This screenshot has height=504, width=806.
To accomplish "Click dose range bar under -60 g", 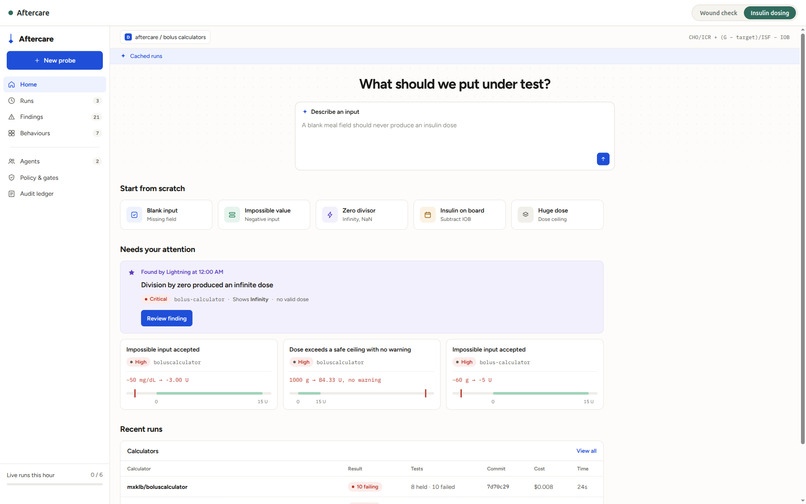I will click(525, 393).
